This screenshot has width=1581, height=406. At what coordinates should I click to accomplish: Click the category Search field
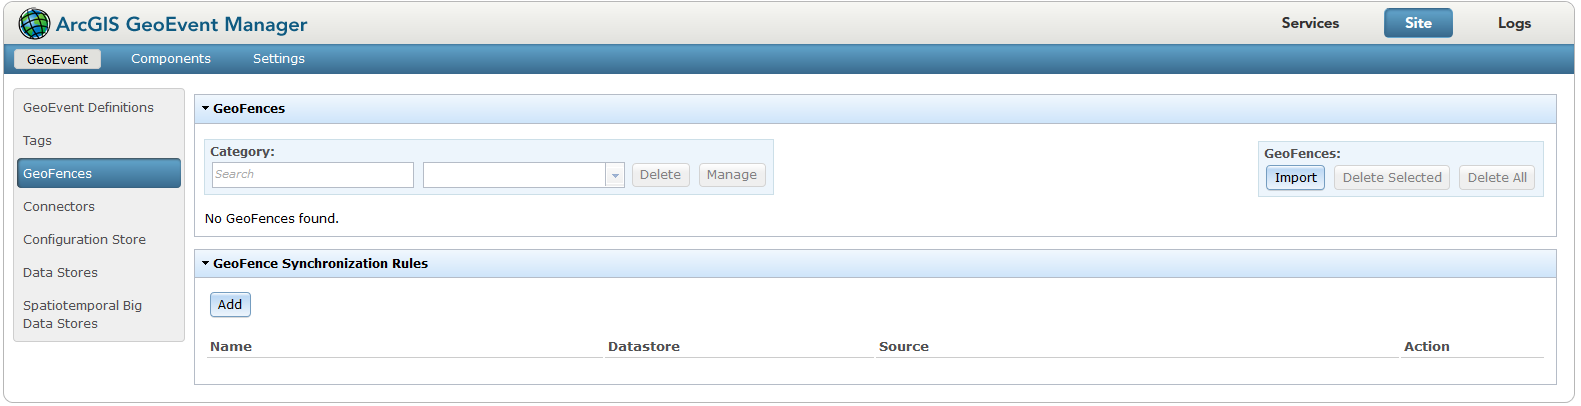click(313, 175)
